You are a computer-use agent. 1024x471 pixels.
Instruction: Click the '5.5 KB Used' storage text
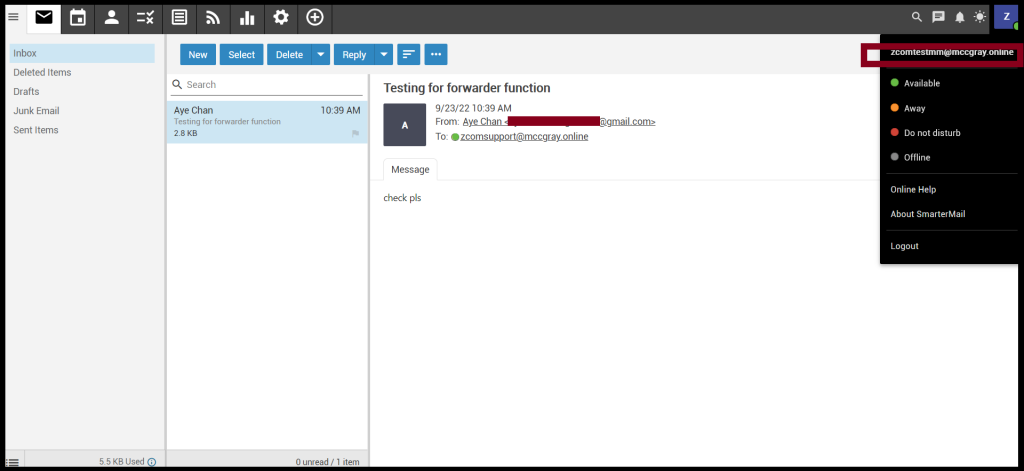pyautogui.click(x=121, y=462)
